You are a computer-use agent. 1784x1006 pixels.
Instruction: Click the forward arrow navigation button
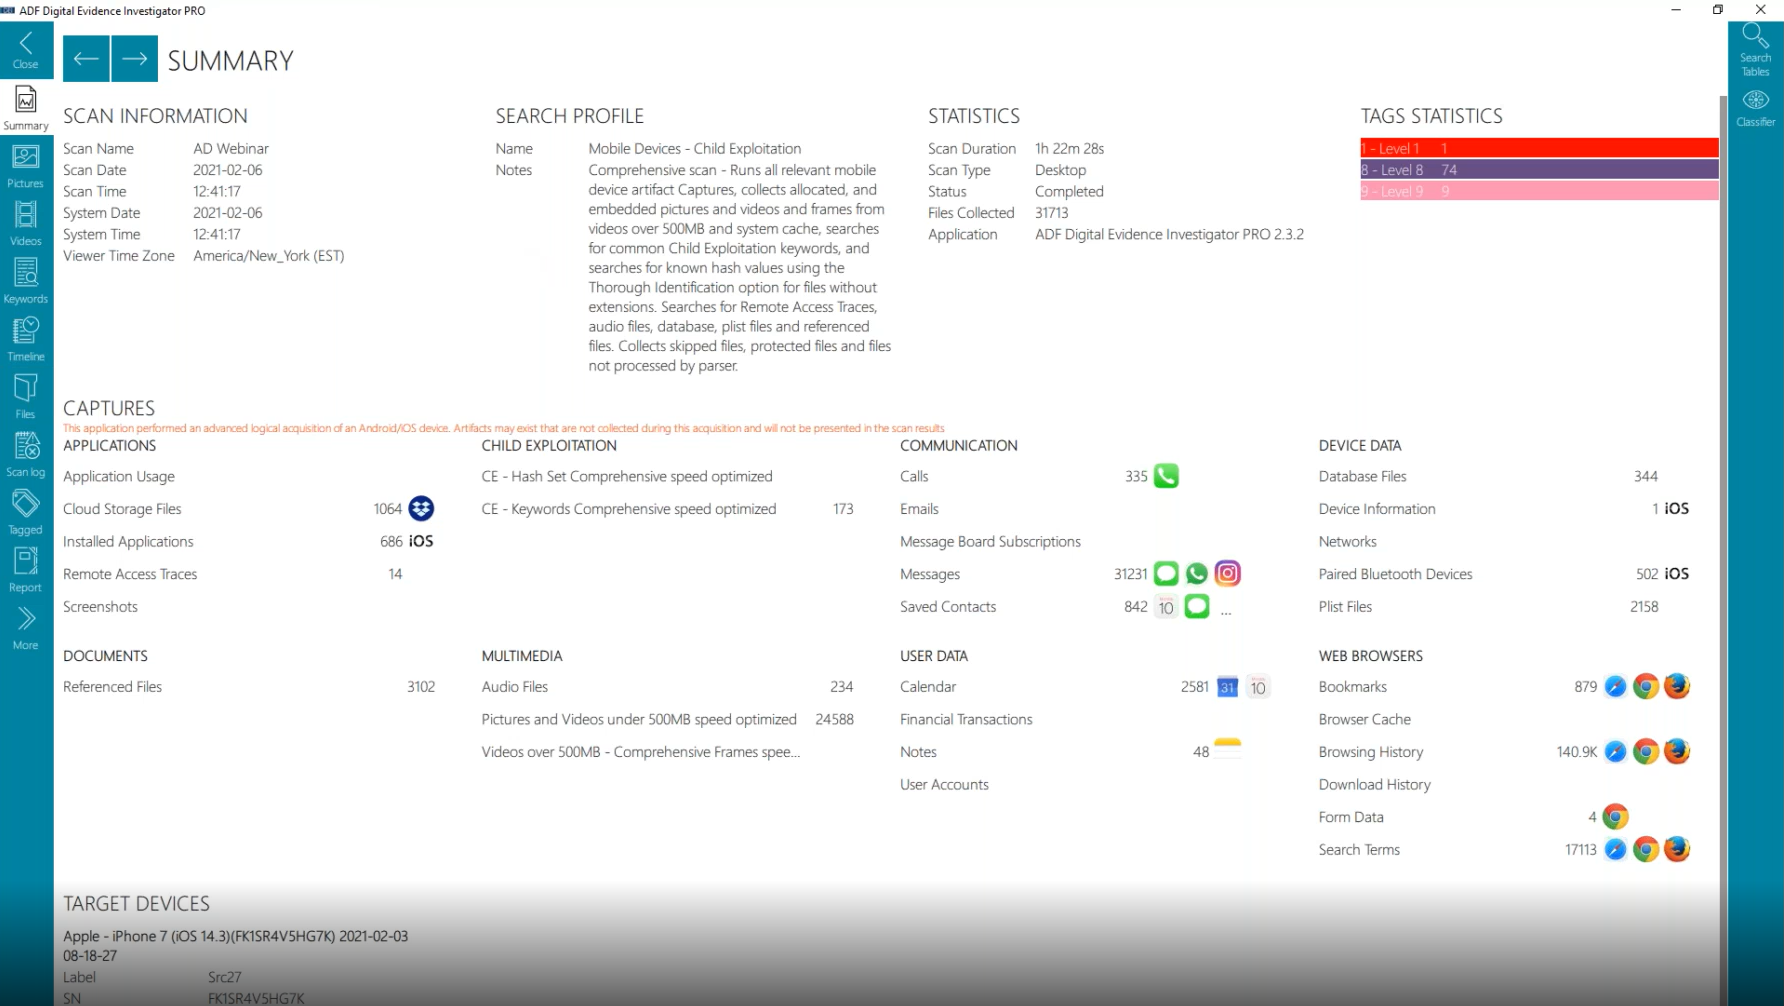tap(135, 59)
